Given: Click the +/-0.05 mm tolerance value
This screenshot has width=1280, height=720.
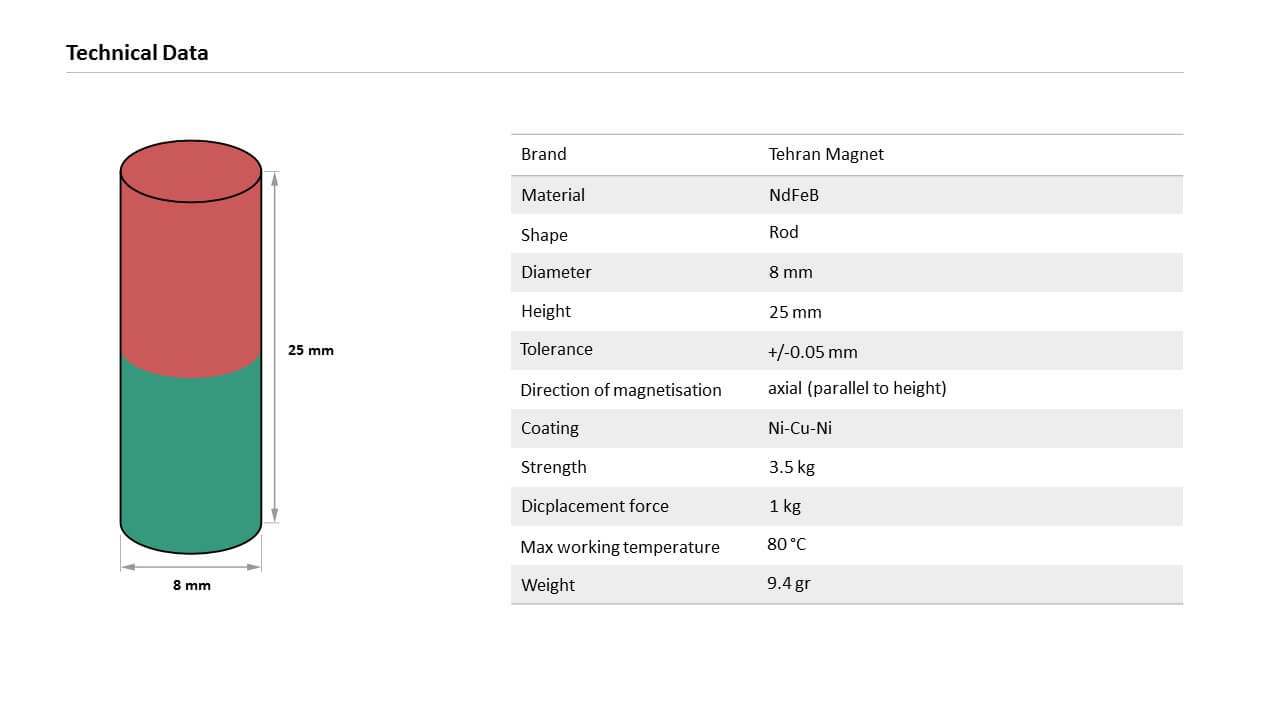Looking at the screenshot, I should tap(812, 352).
